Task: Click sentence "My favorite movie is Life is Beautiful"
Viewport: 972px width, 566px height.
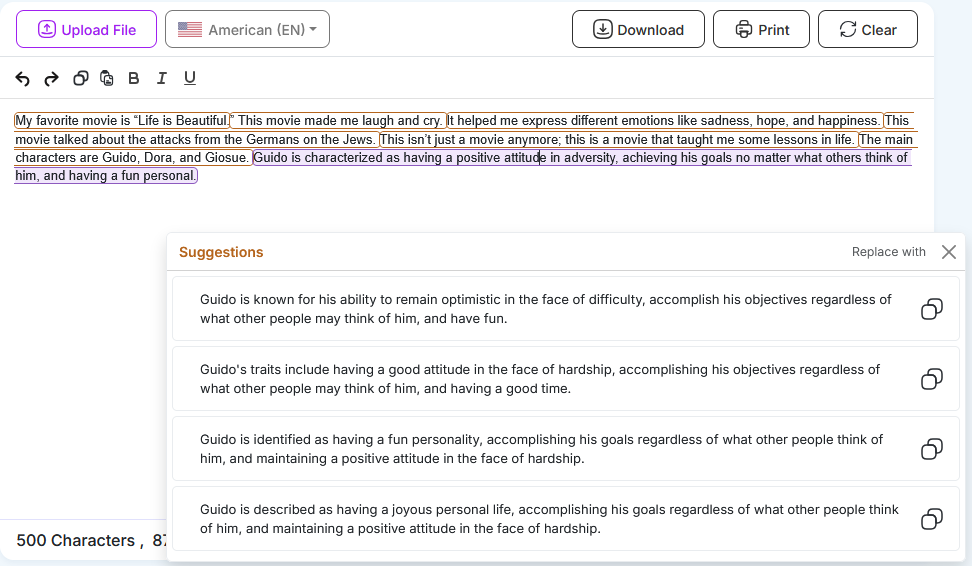Action: coord(120,121)
